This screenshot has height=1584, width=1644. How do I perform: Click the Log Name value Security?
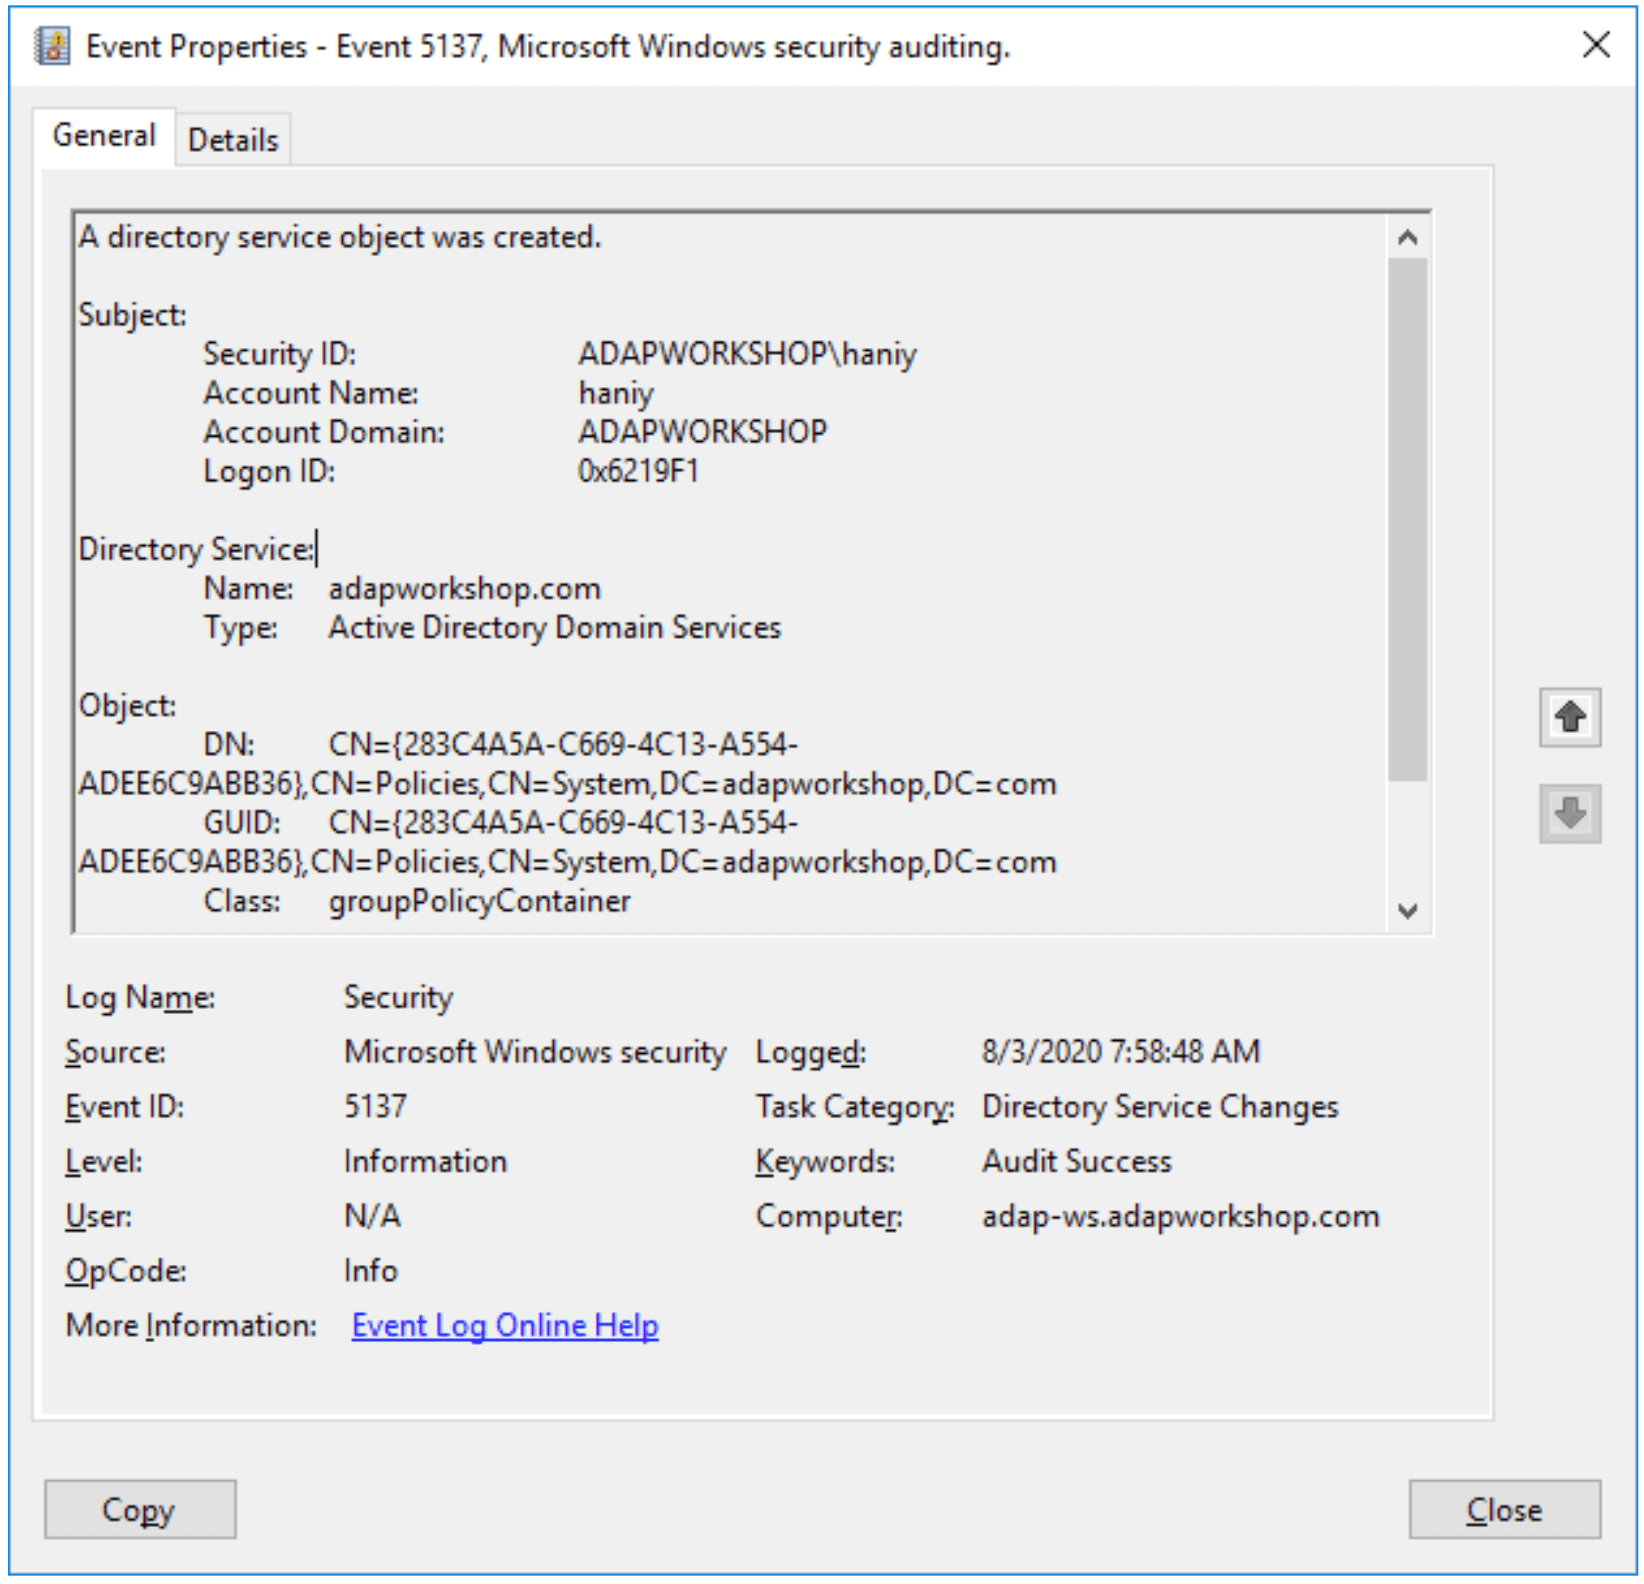pos(399,997)
